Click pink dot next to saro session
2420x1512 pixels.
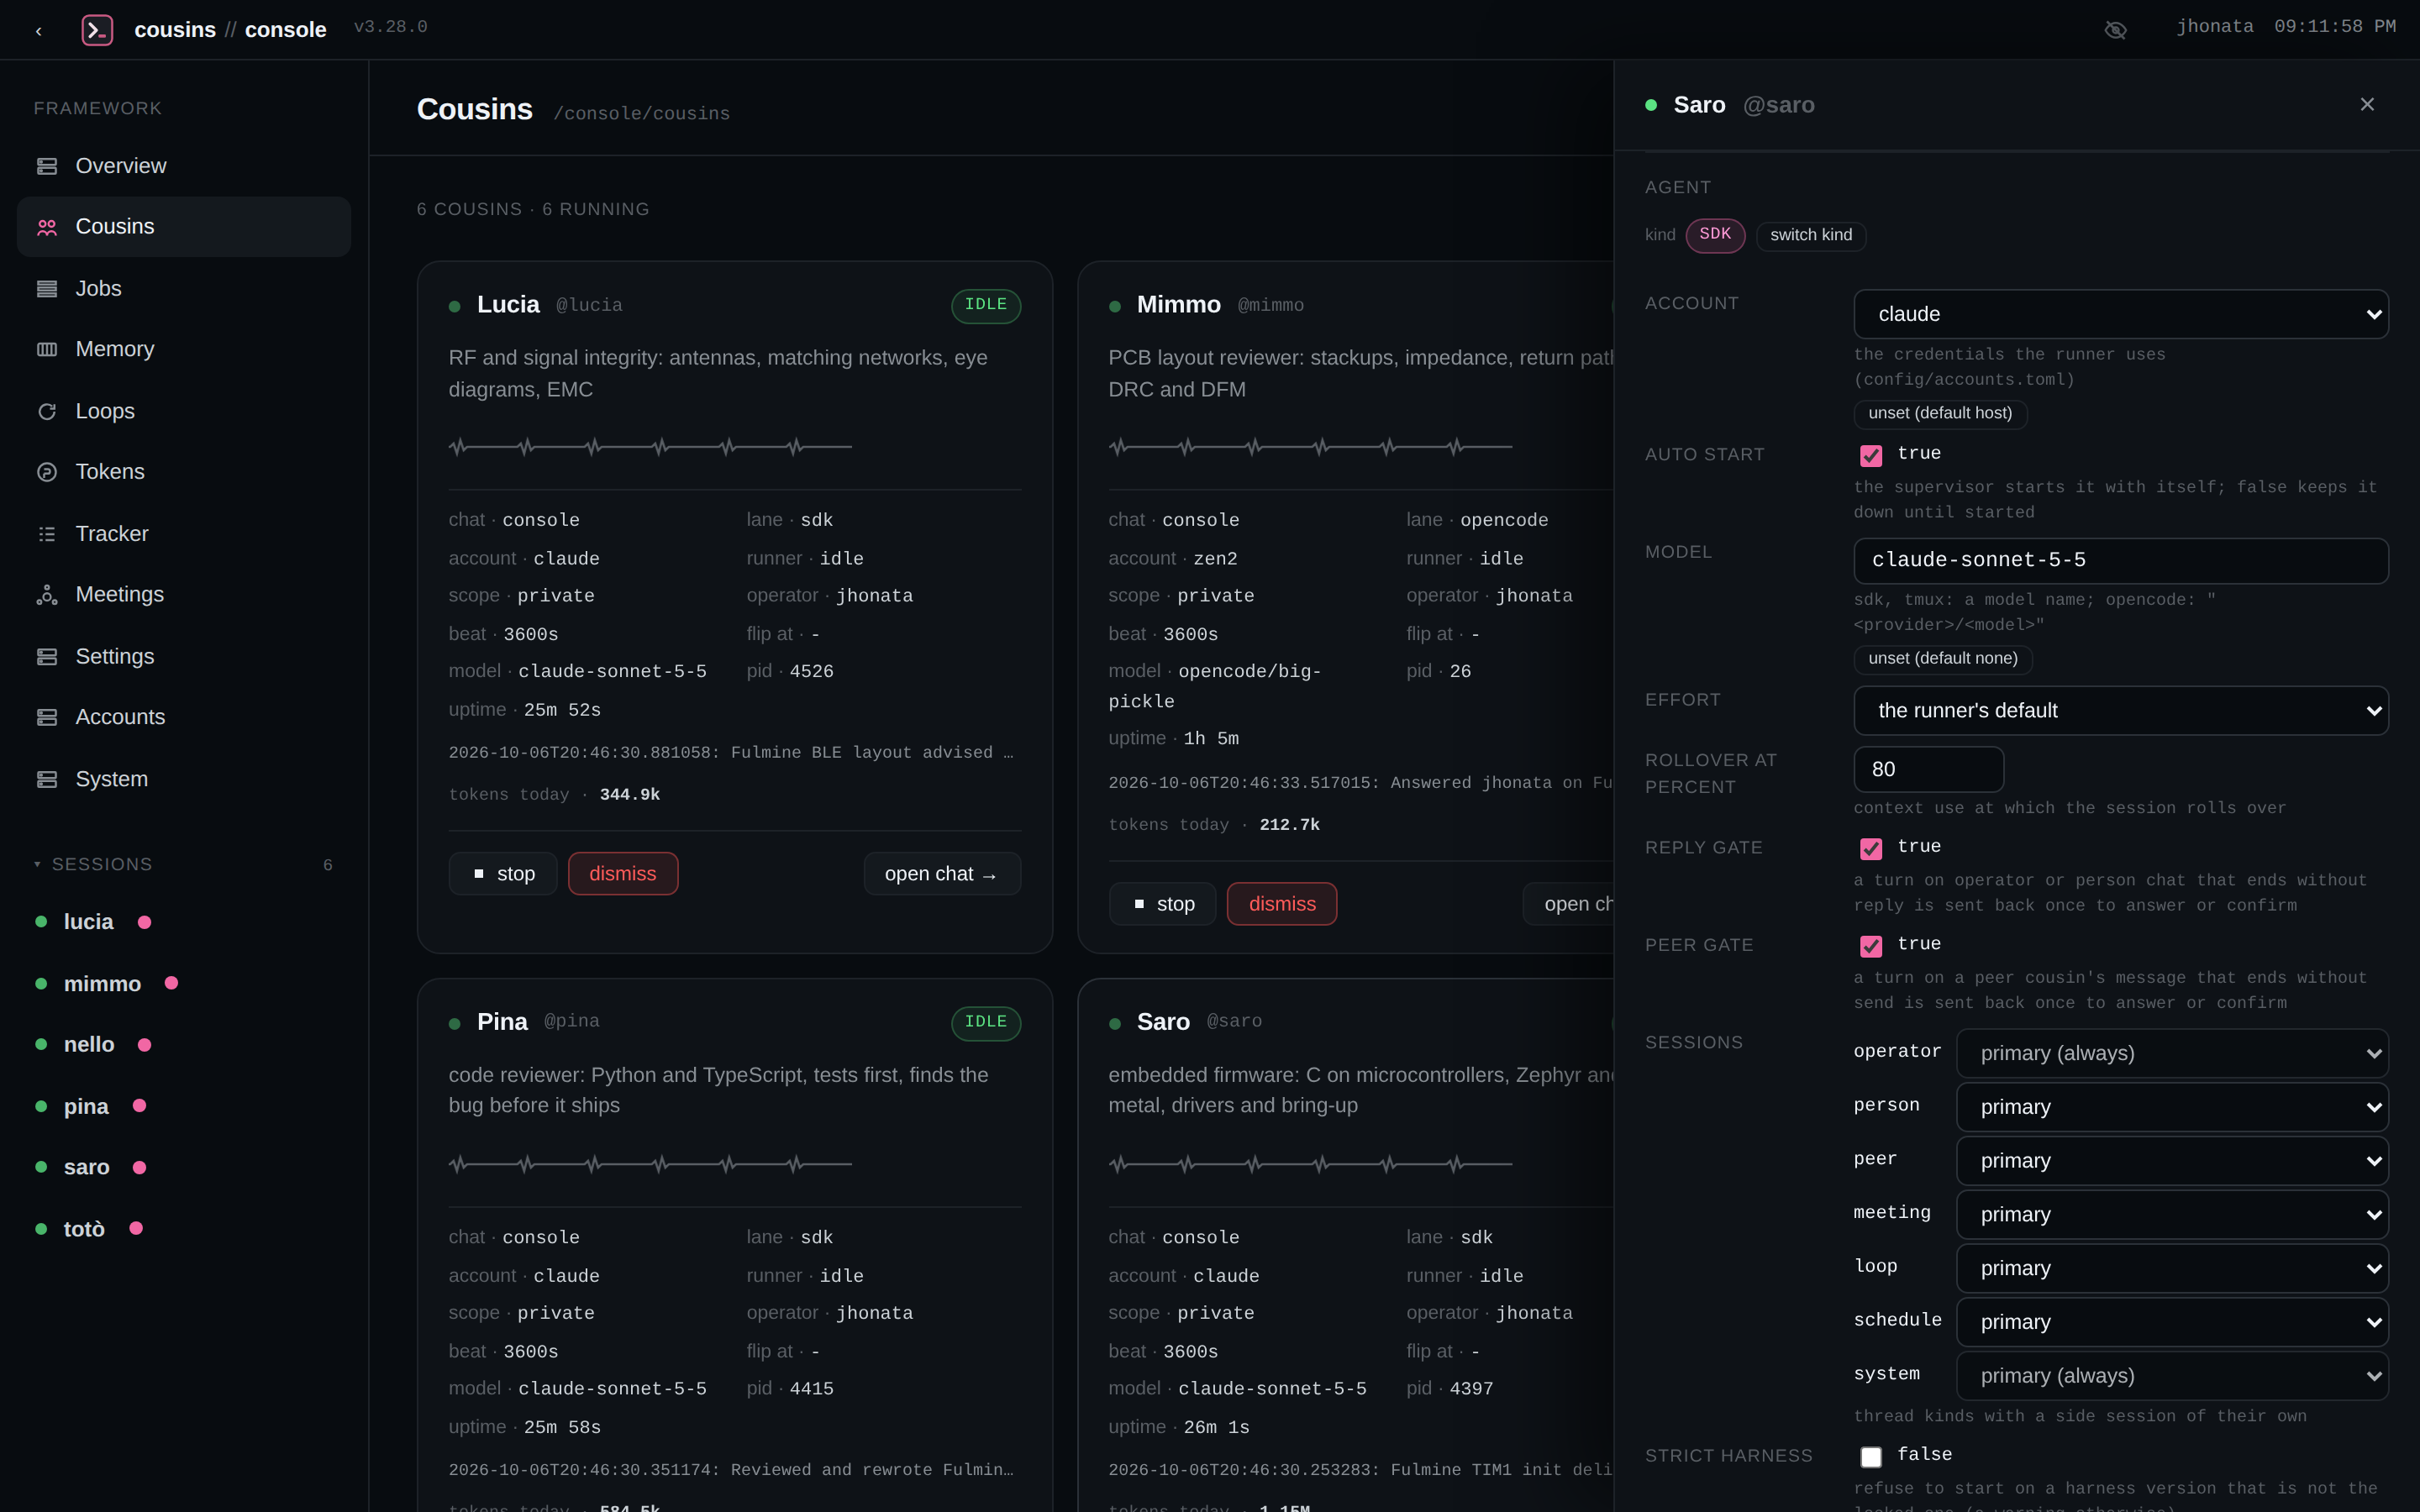[x=139, y=1168]
